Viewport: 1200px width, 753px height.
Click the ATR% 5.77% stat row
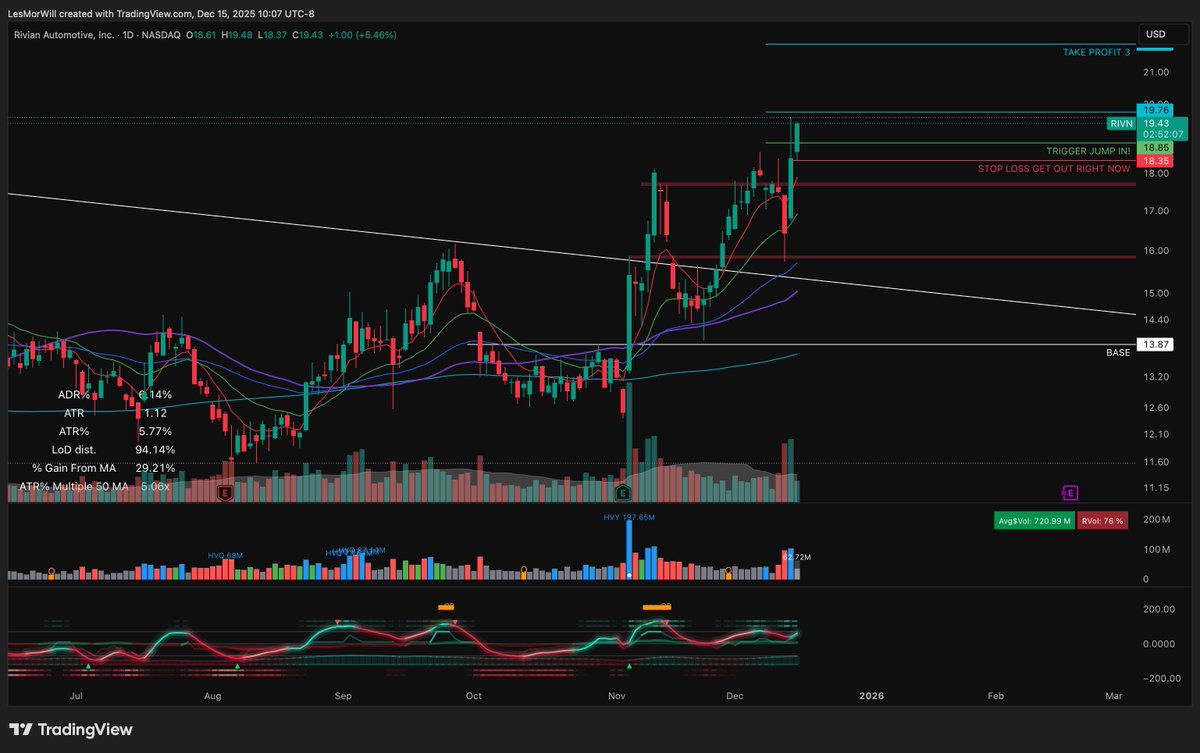115,431
